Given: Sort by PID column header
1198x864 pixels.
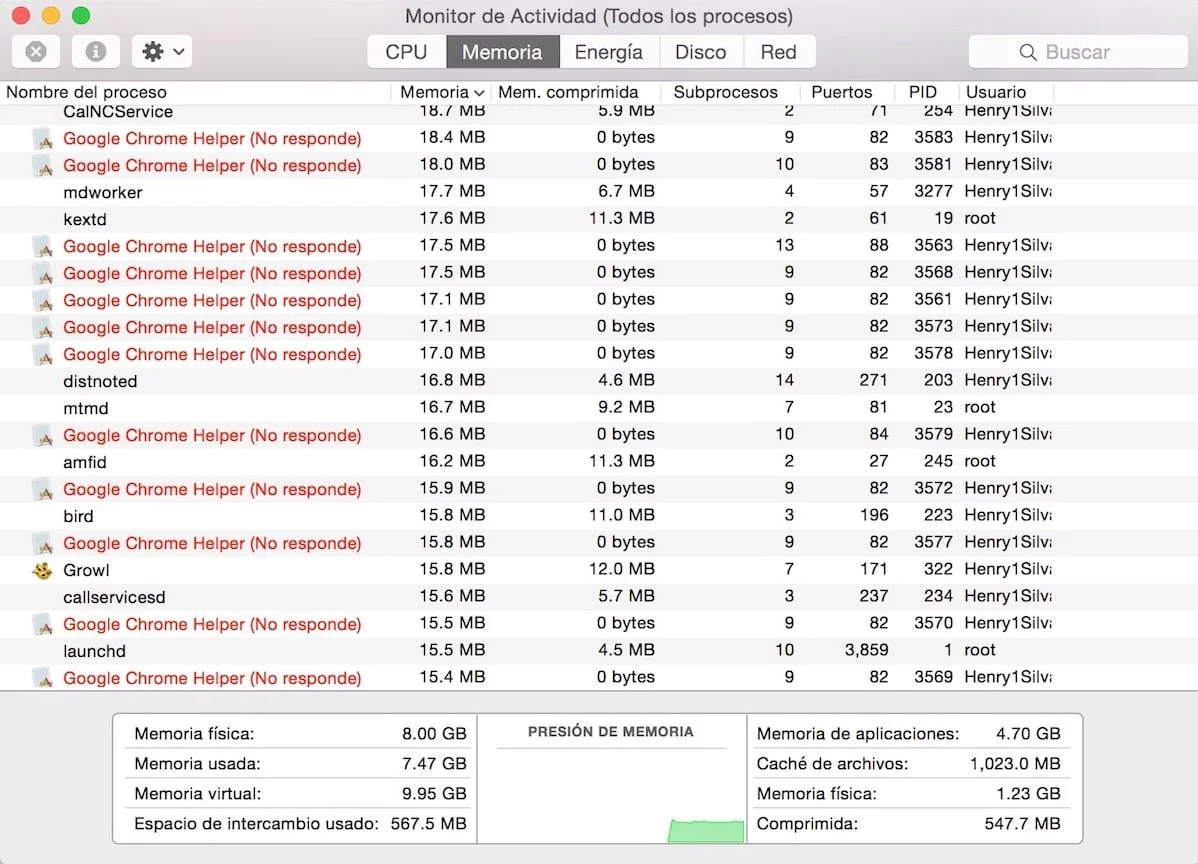Looking at the screenshot, I should coord(925,92).
